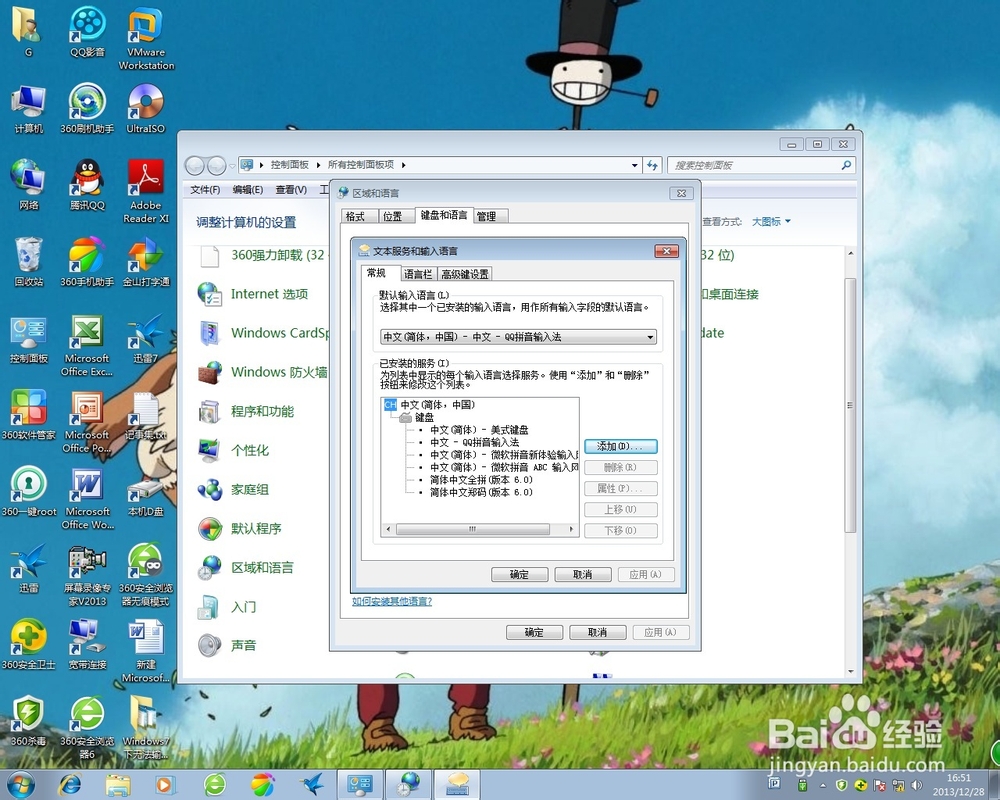Open Internet Explorer from taskbar

point(70,784)
